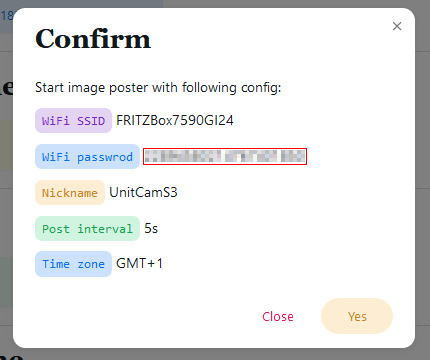Click the blurred WiFi password value

pos(225,156)
